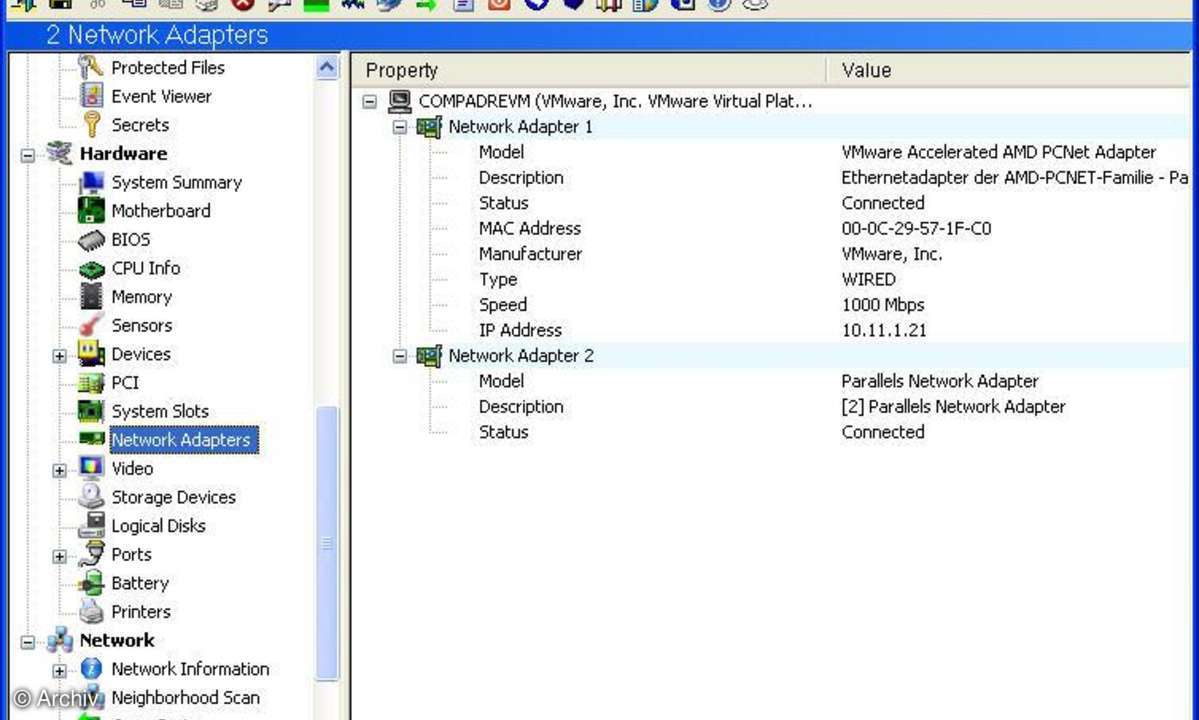The height and width of the screenshot is (720, 1199).
Task: Collapse the Network Adapter 1 group
Action: (x=400, y=127)
